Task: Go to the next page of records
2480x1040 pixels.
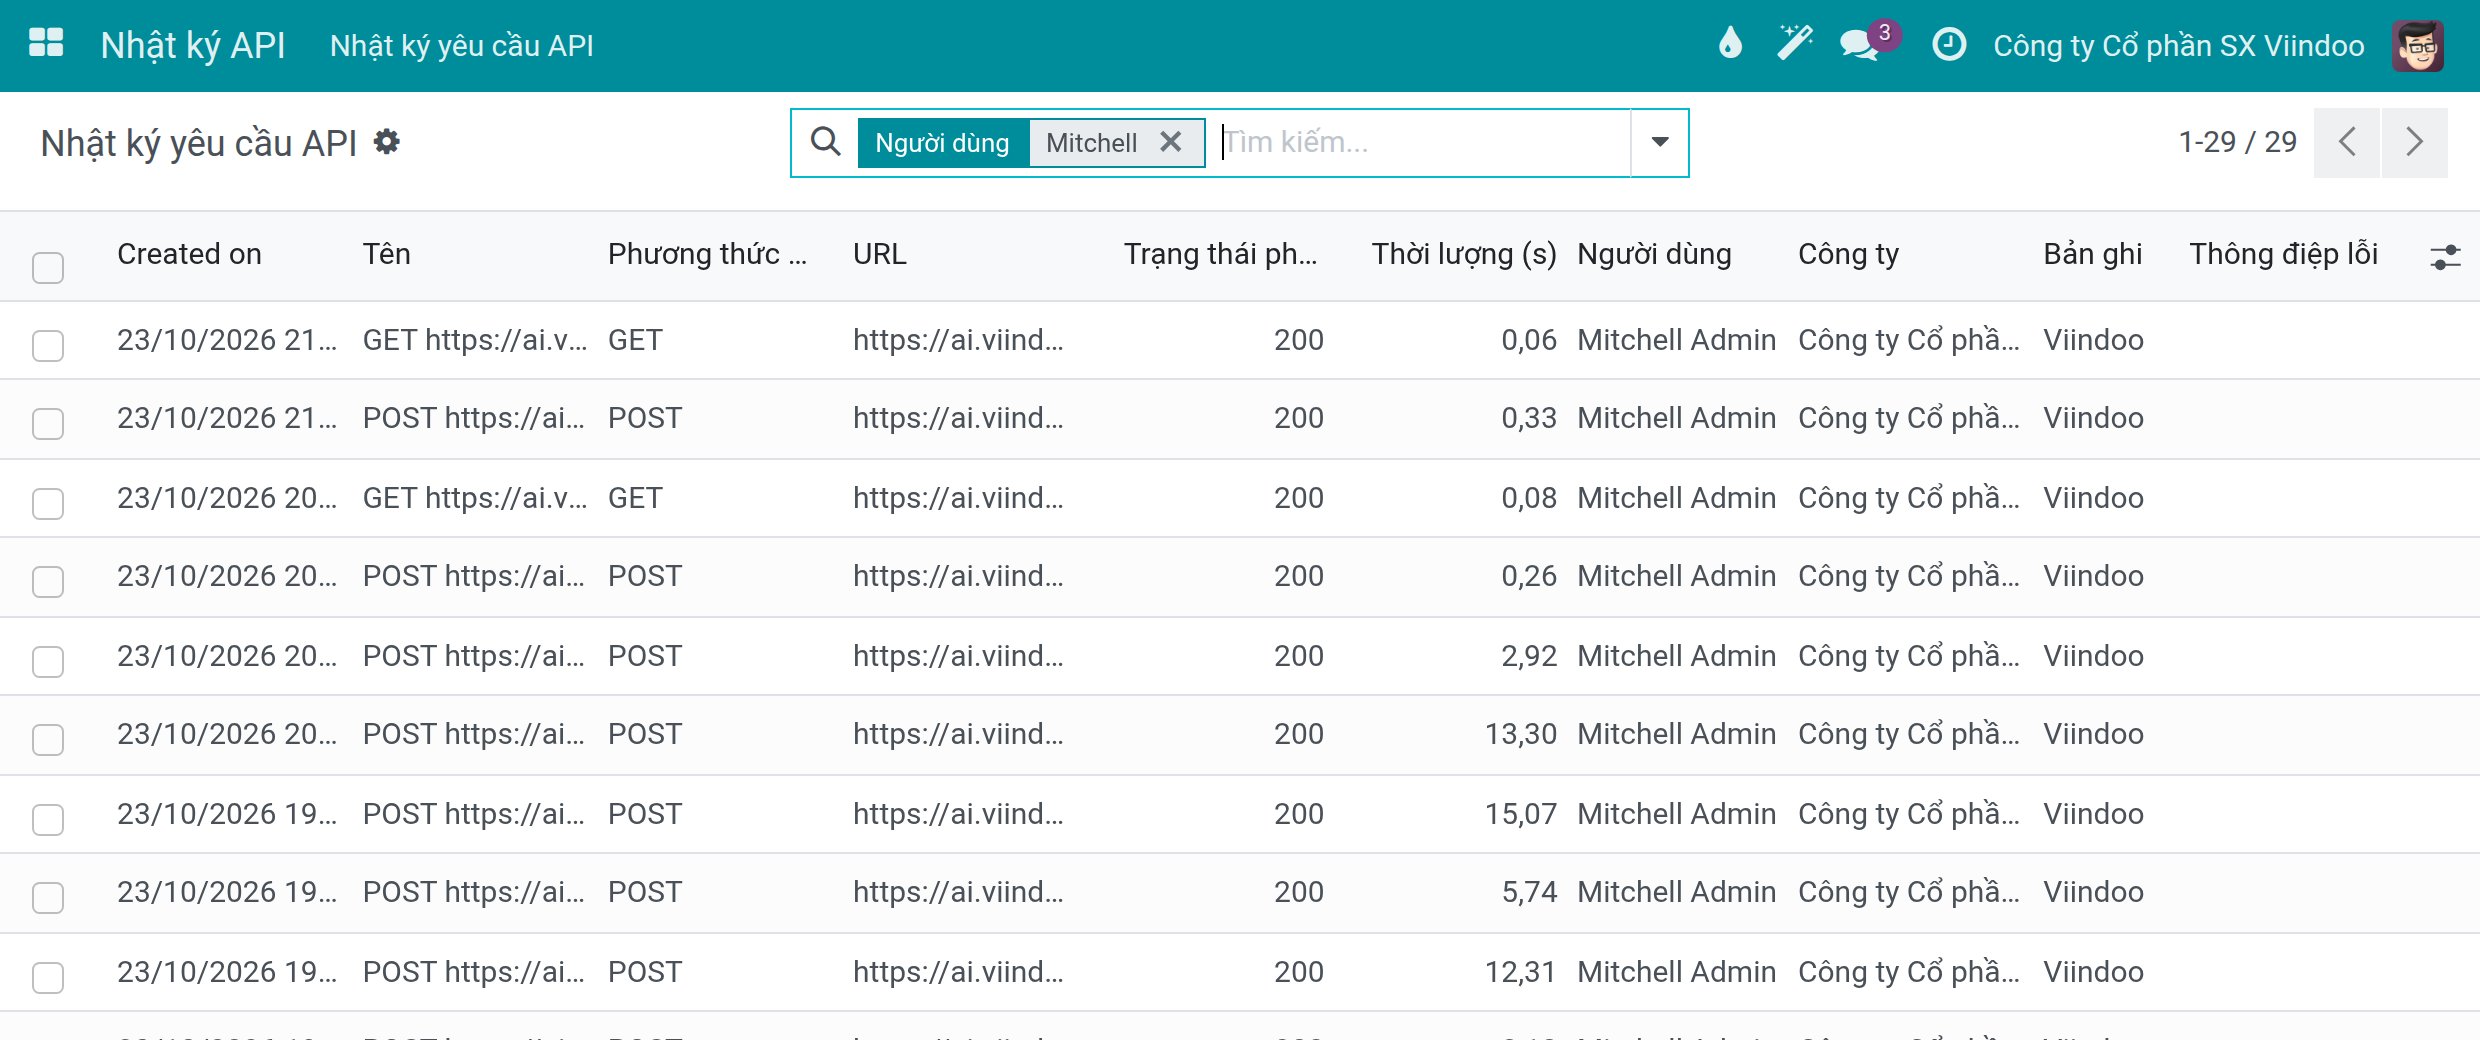Action: [x=2415, y=142]
